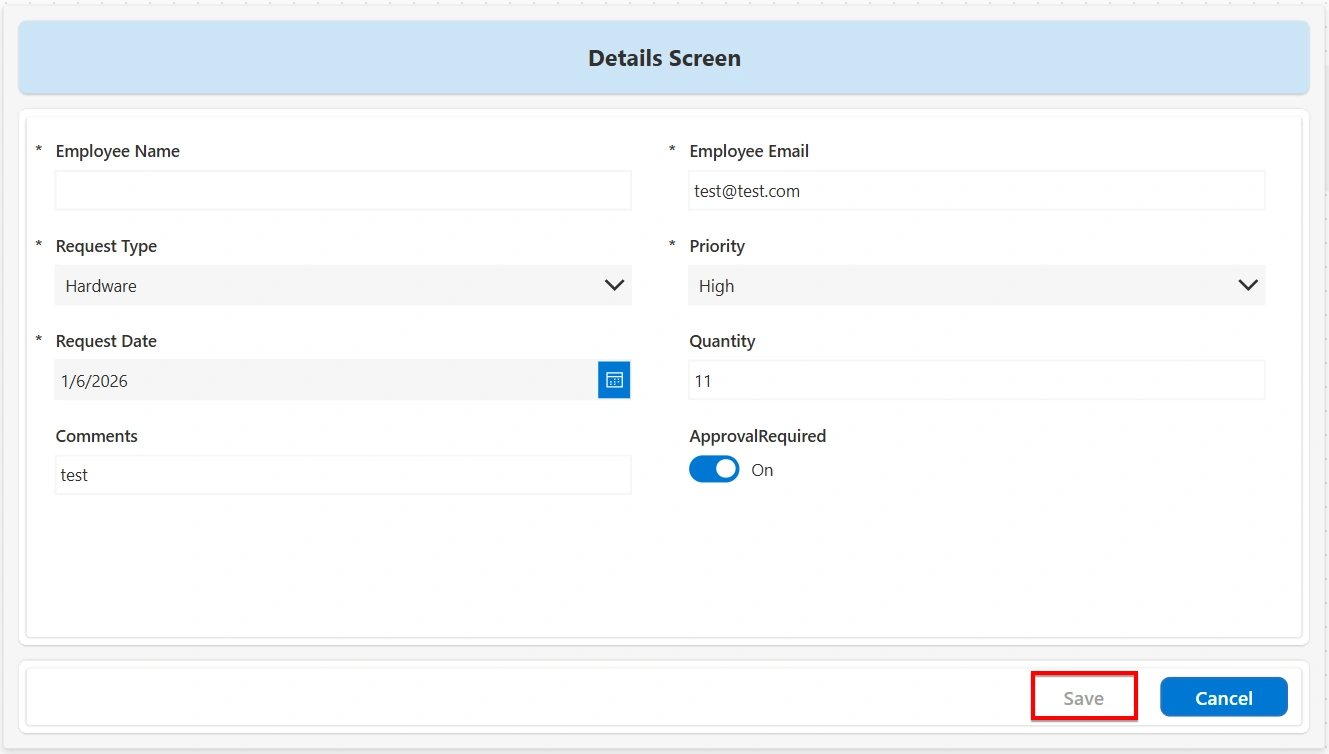The height and width of the screenshot is (754, 1329).
Task: Click the Details Screen header title
Action: click(664, 58)
